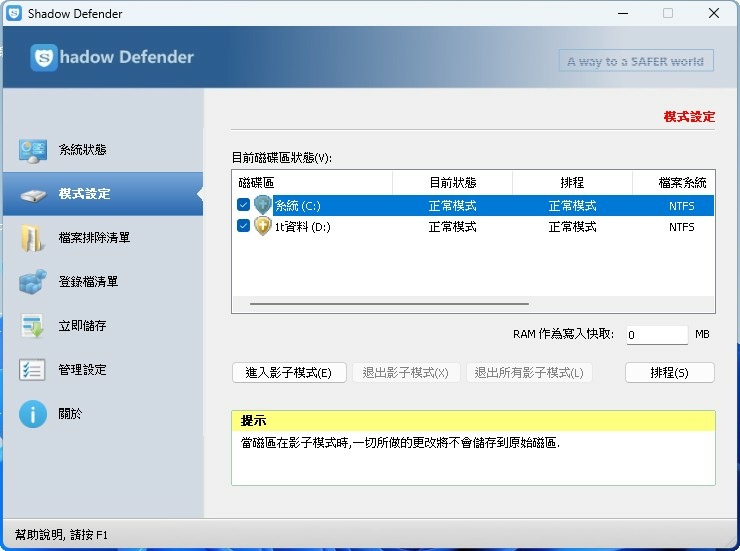Click 排程 cell 正常模式 for drive C:
The height and width of the screenshot is (551, 740).
click(x=572, y=206)
